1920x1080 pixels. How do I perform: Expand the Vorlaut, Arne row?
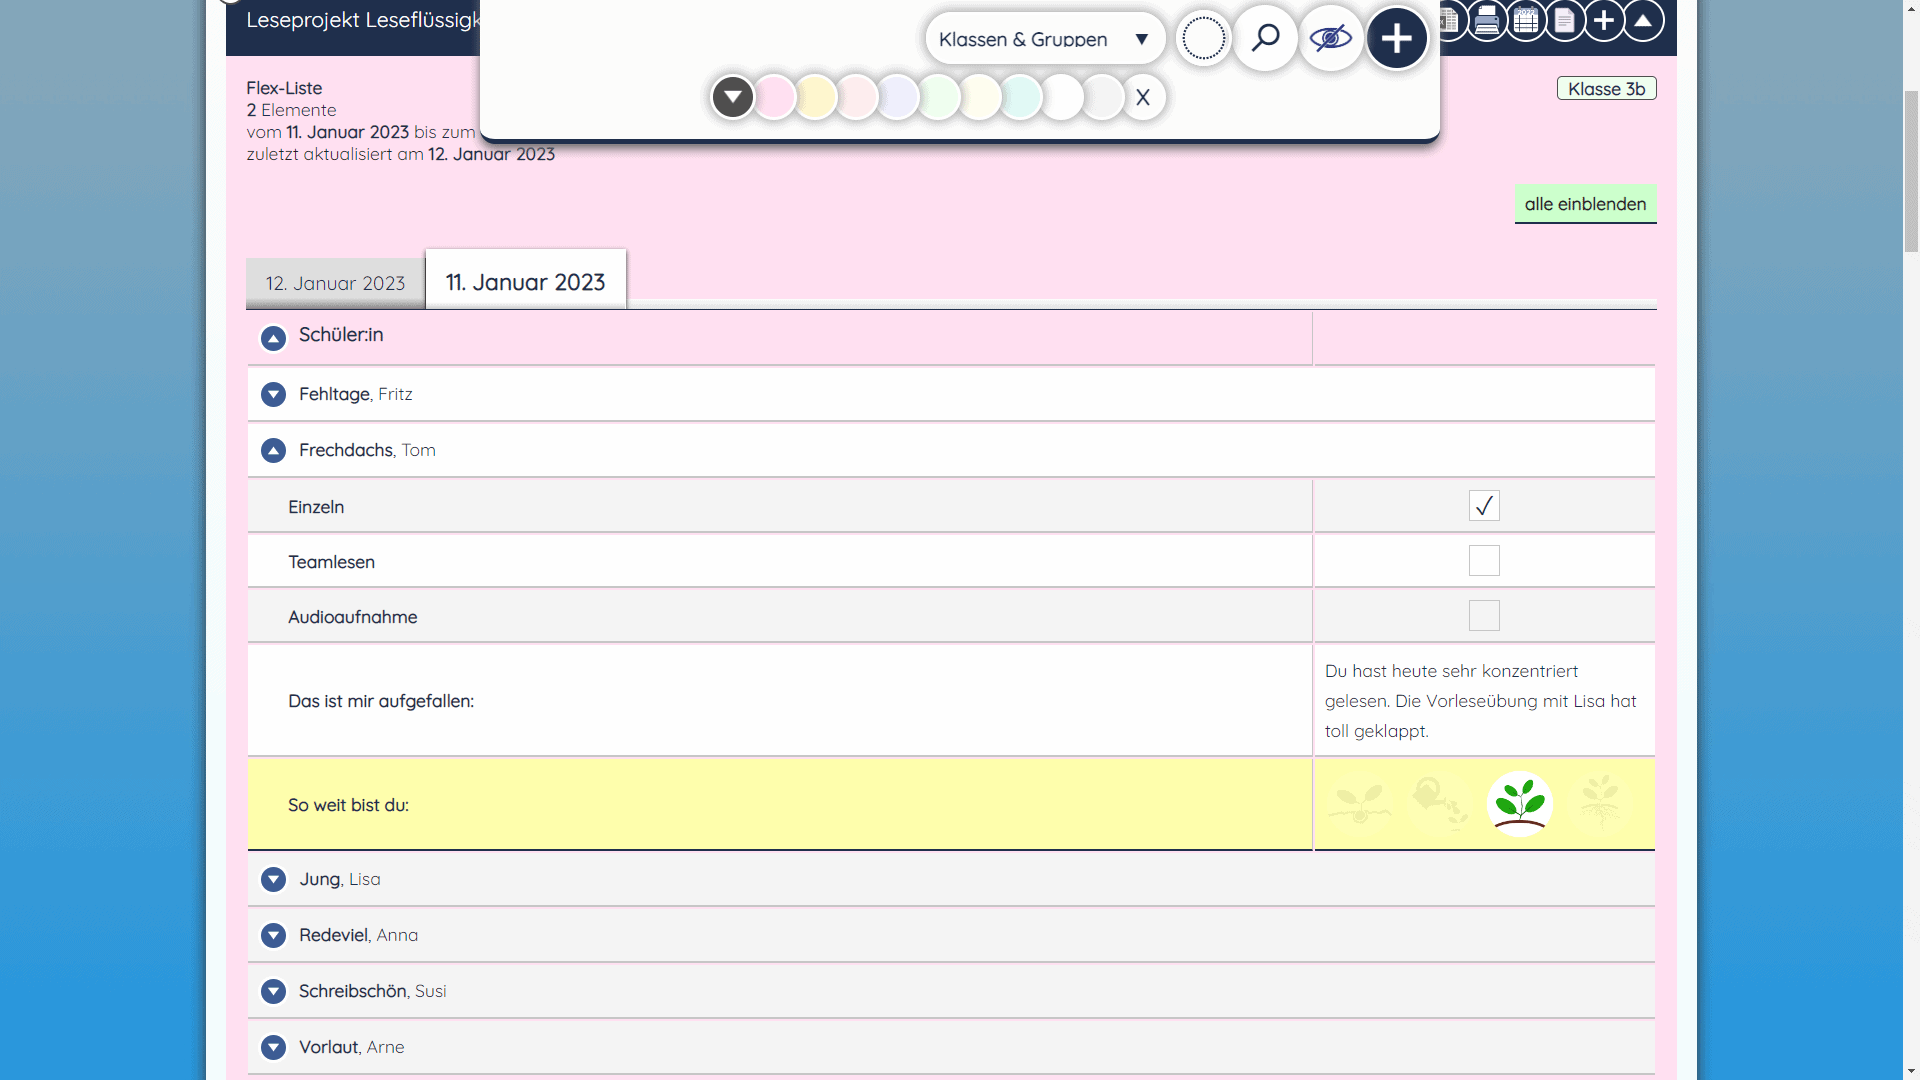tap(273, 1048)
